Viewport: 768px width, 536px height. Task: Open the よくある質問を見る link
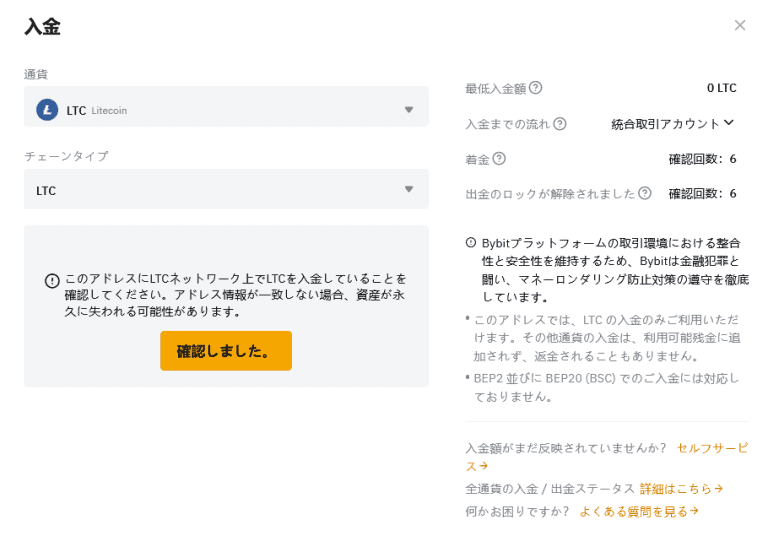pos(638,511)
